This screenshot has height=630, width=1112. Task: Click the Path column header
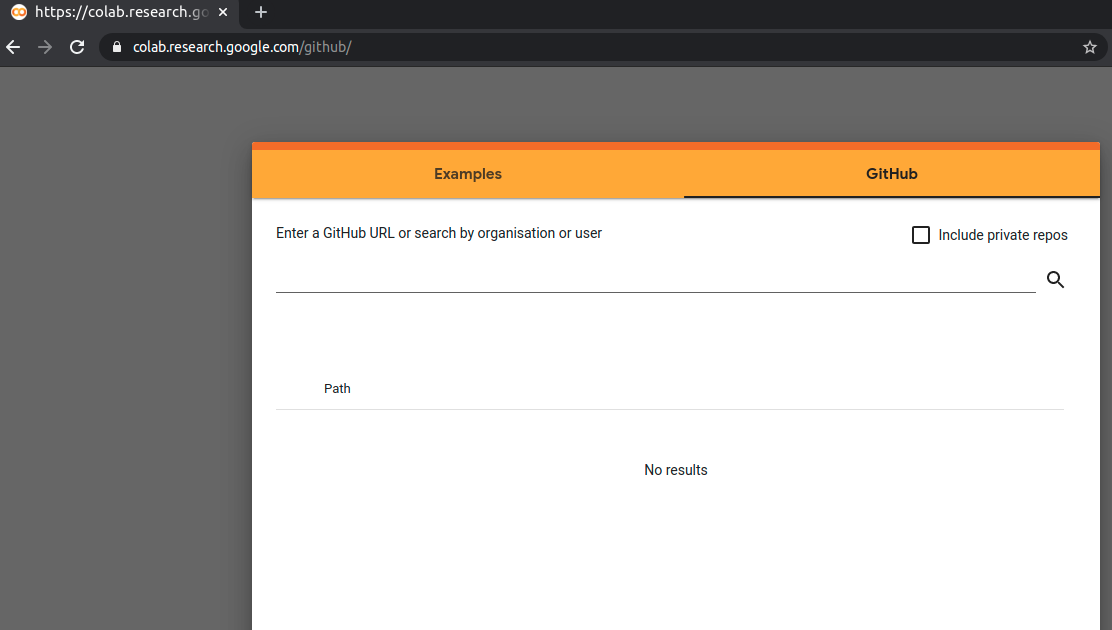point(337,388)
